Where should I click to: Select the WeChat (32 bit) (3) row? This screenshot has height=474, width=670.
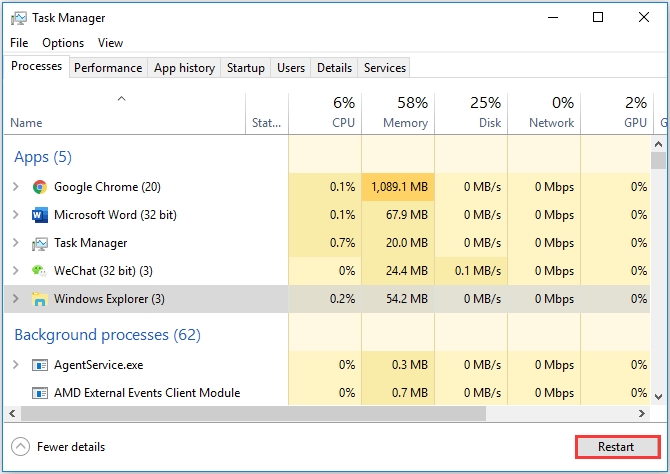[x=327, y=271]
